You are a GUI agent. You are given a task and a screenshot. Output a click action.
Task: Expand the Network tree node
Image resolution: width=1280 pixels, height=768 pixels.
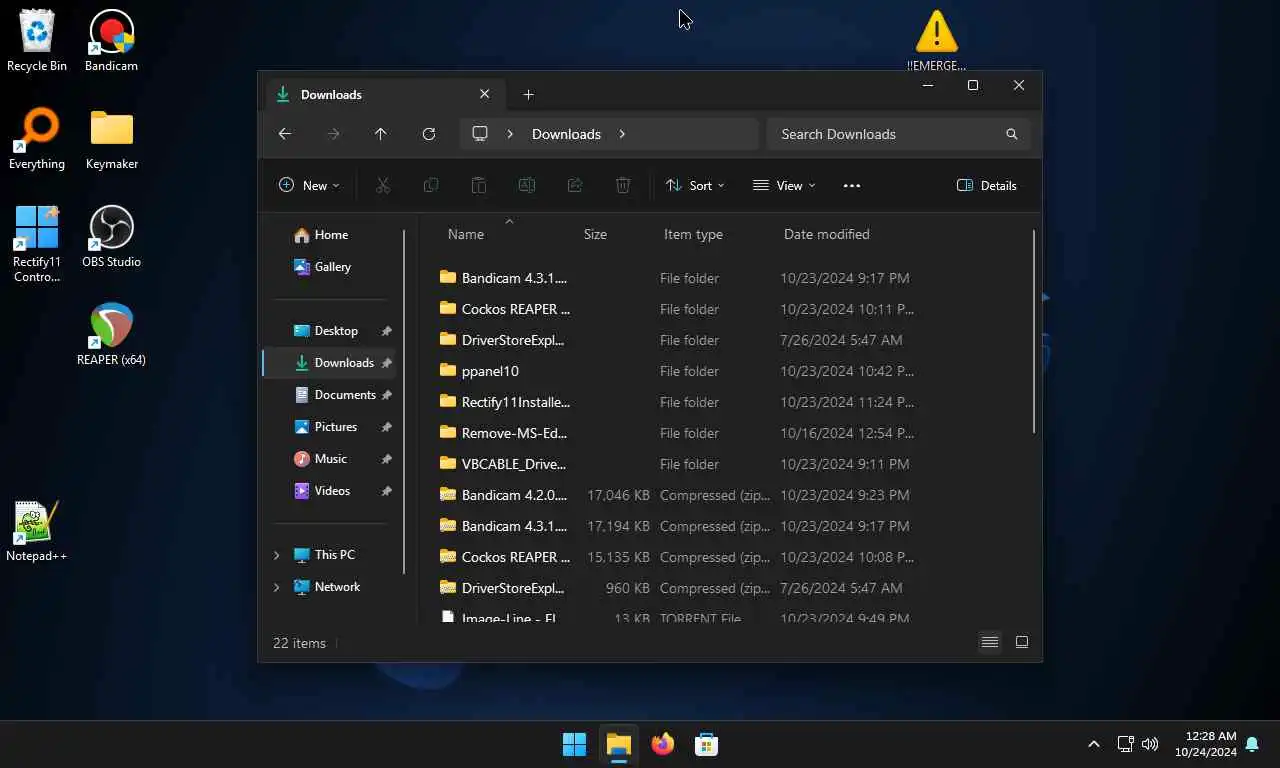(277, 587)
